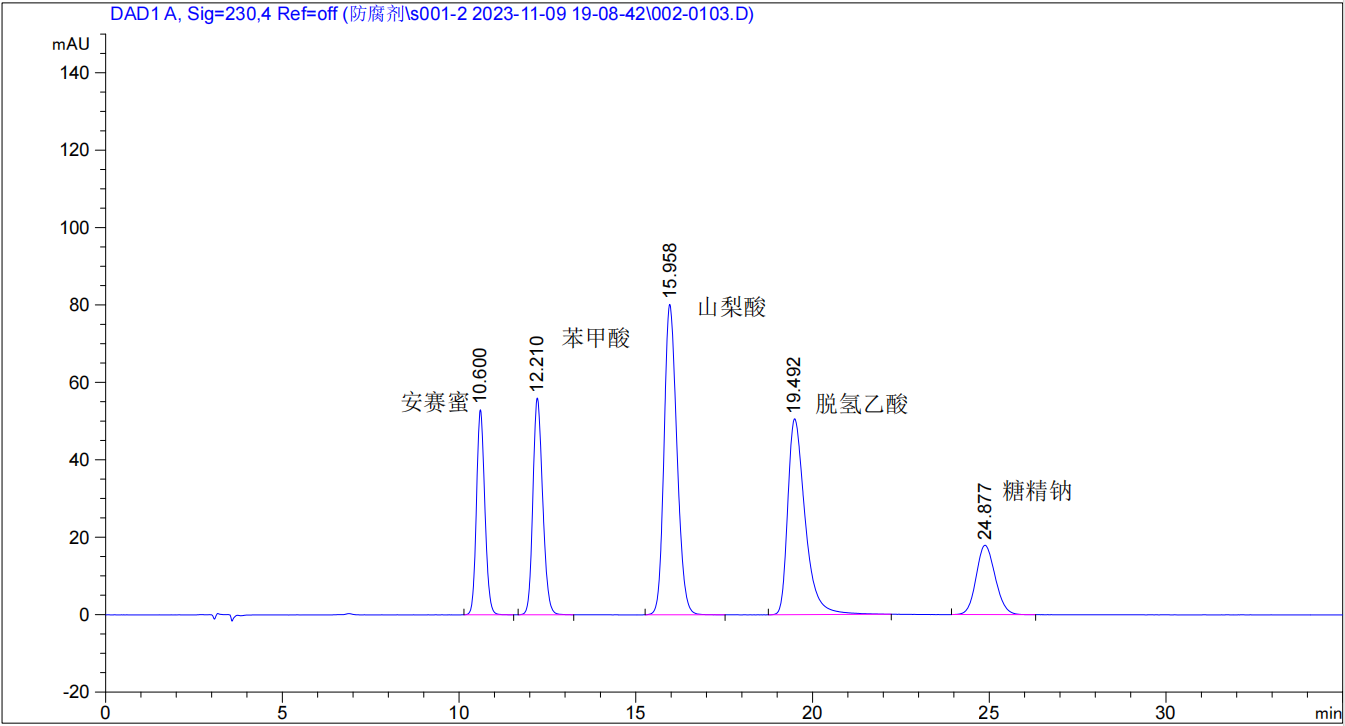Click the apex of the last peak
The height and width of the screenshot is (726, 1345).
pyautogui.click(x=985, y=546)
